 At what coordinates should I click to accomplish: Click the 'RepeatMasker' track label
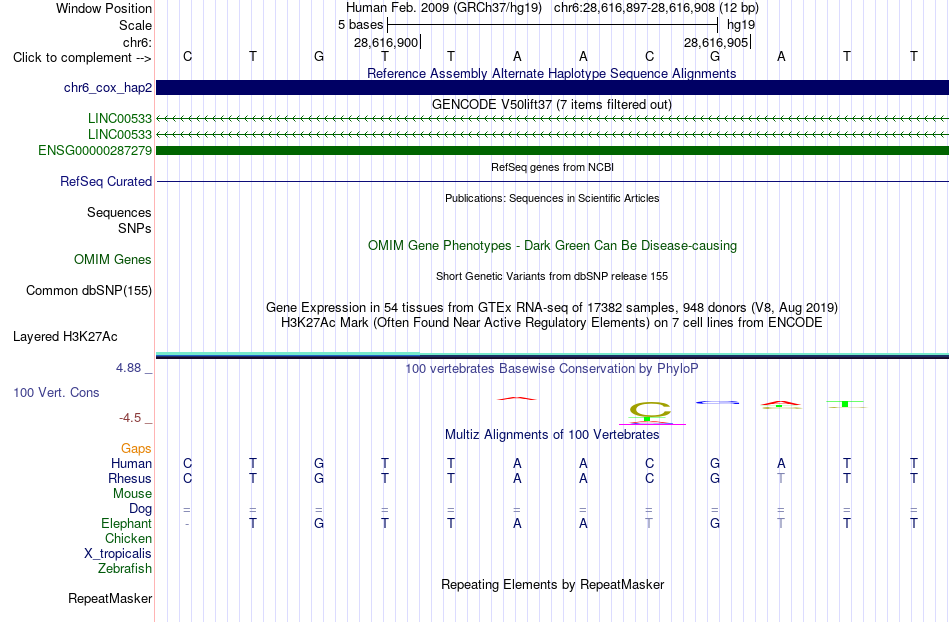110,598
